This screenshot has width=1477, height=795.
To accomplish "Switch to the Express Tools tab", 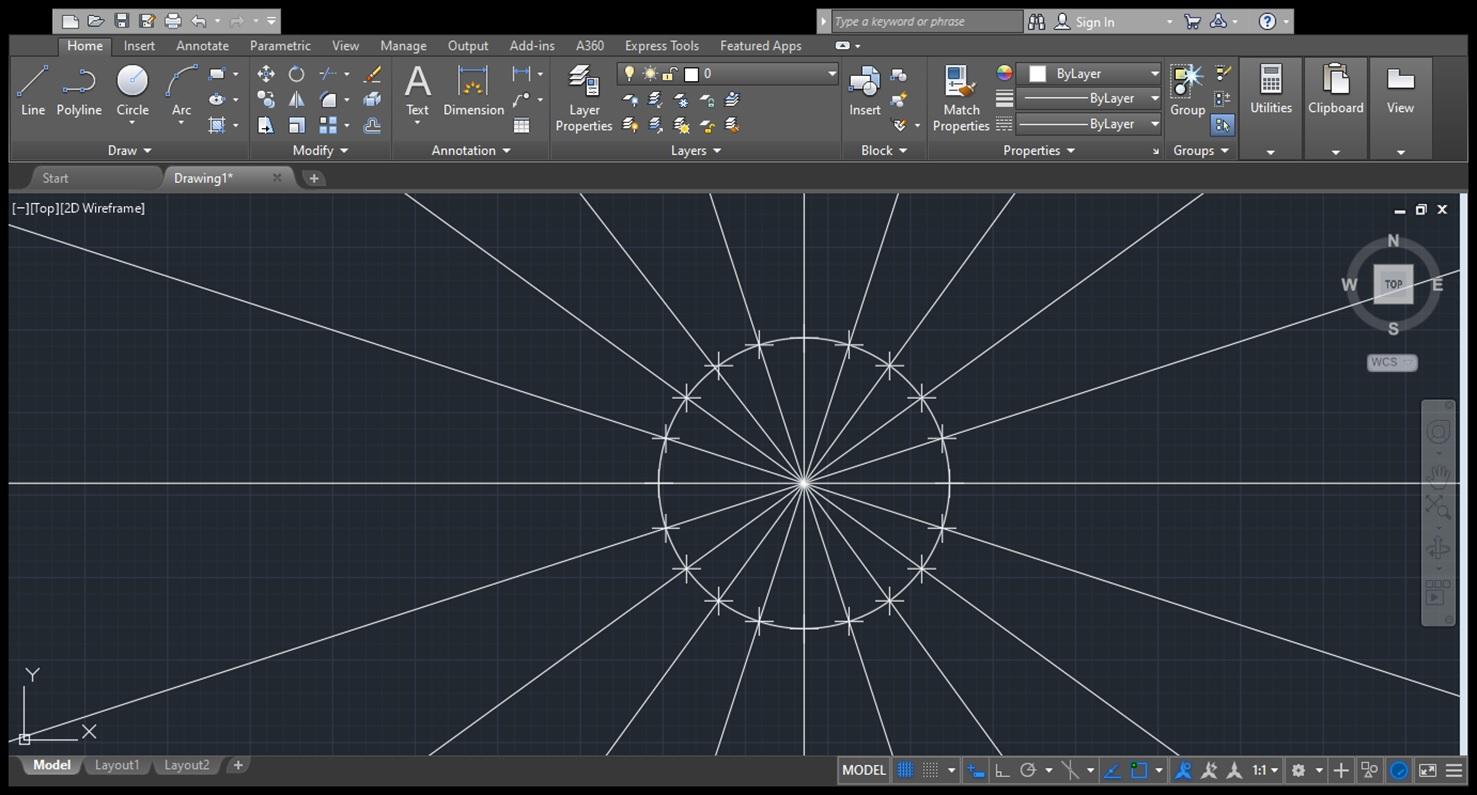I will point(661,46).
